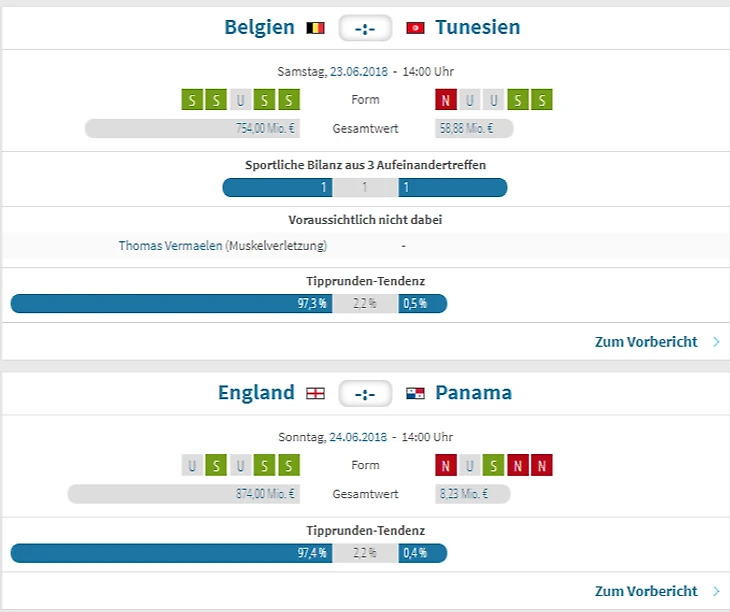Open the Tunesien team page
730x612 pixels.
478,27
